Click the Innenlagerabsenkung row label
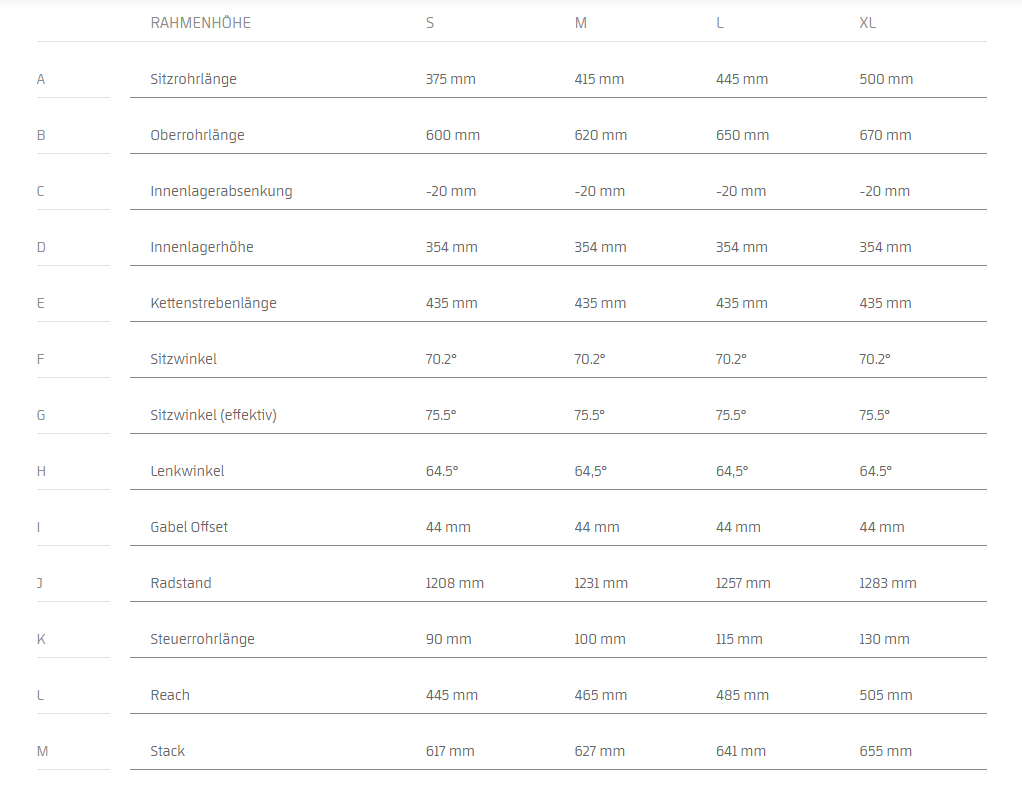 (x=221, y=191)
